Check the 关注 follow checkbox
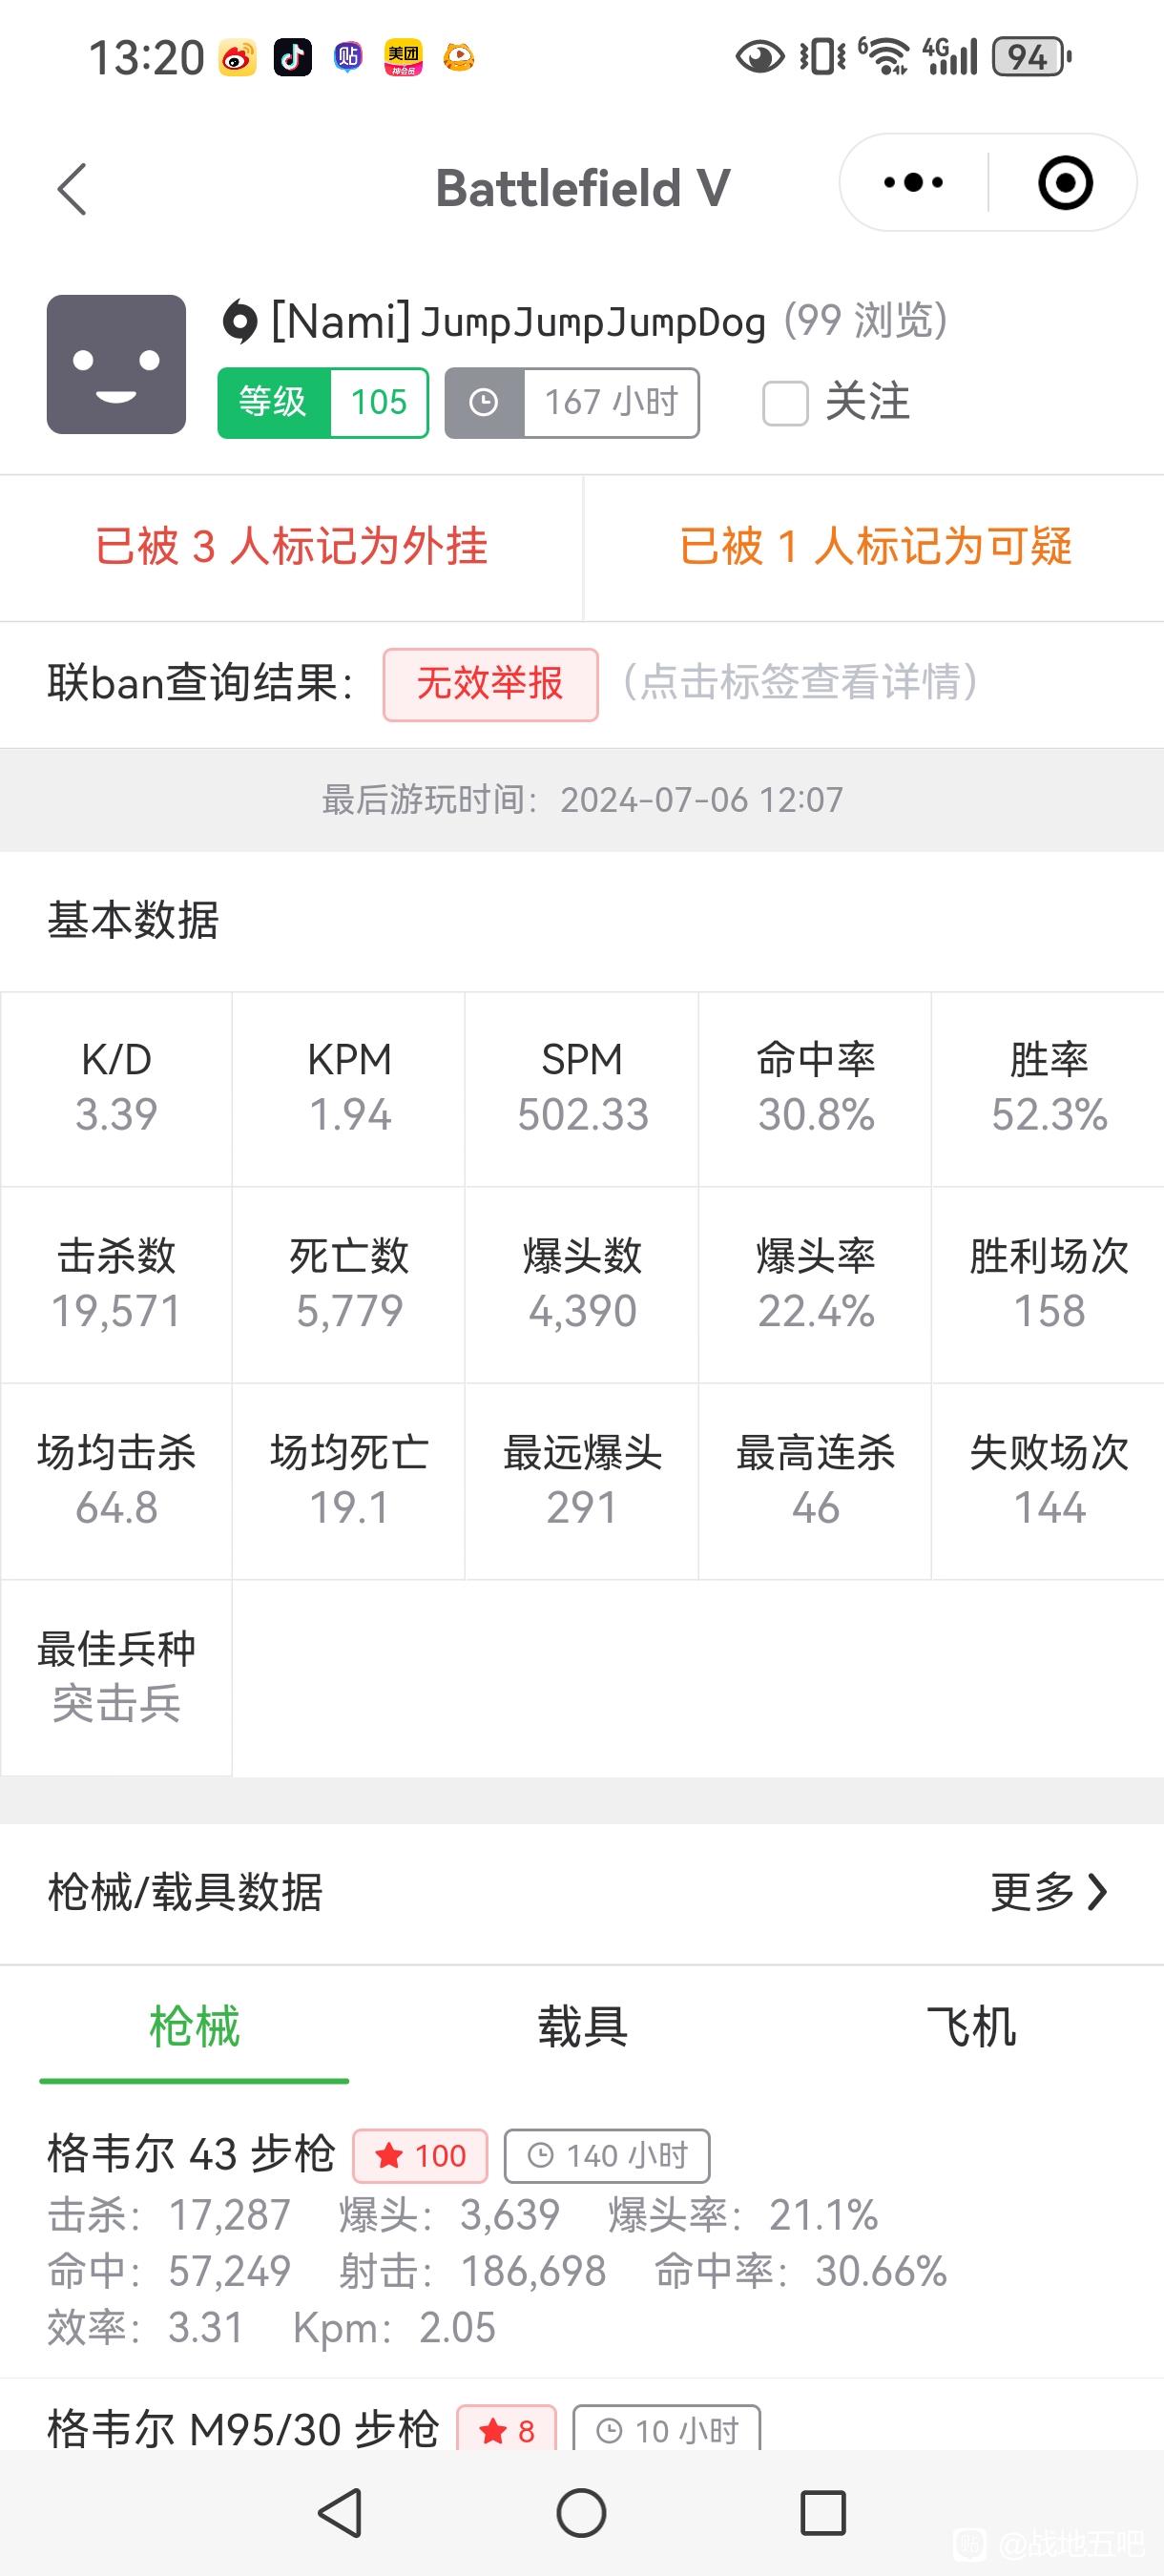 (x=785, y=403)
